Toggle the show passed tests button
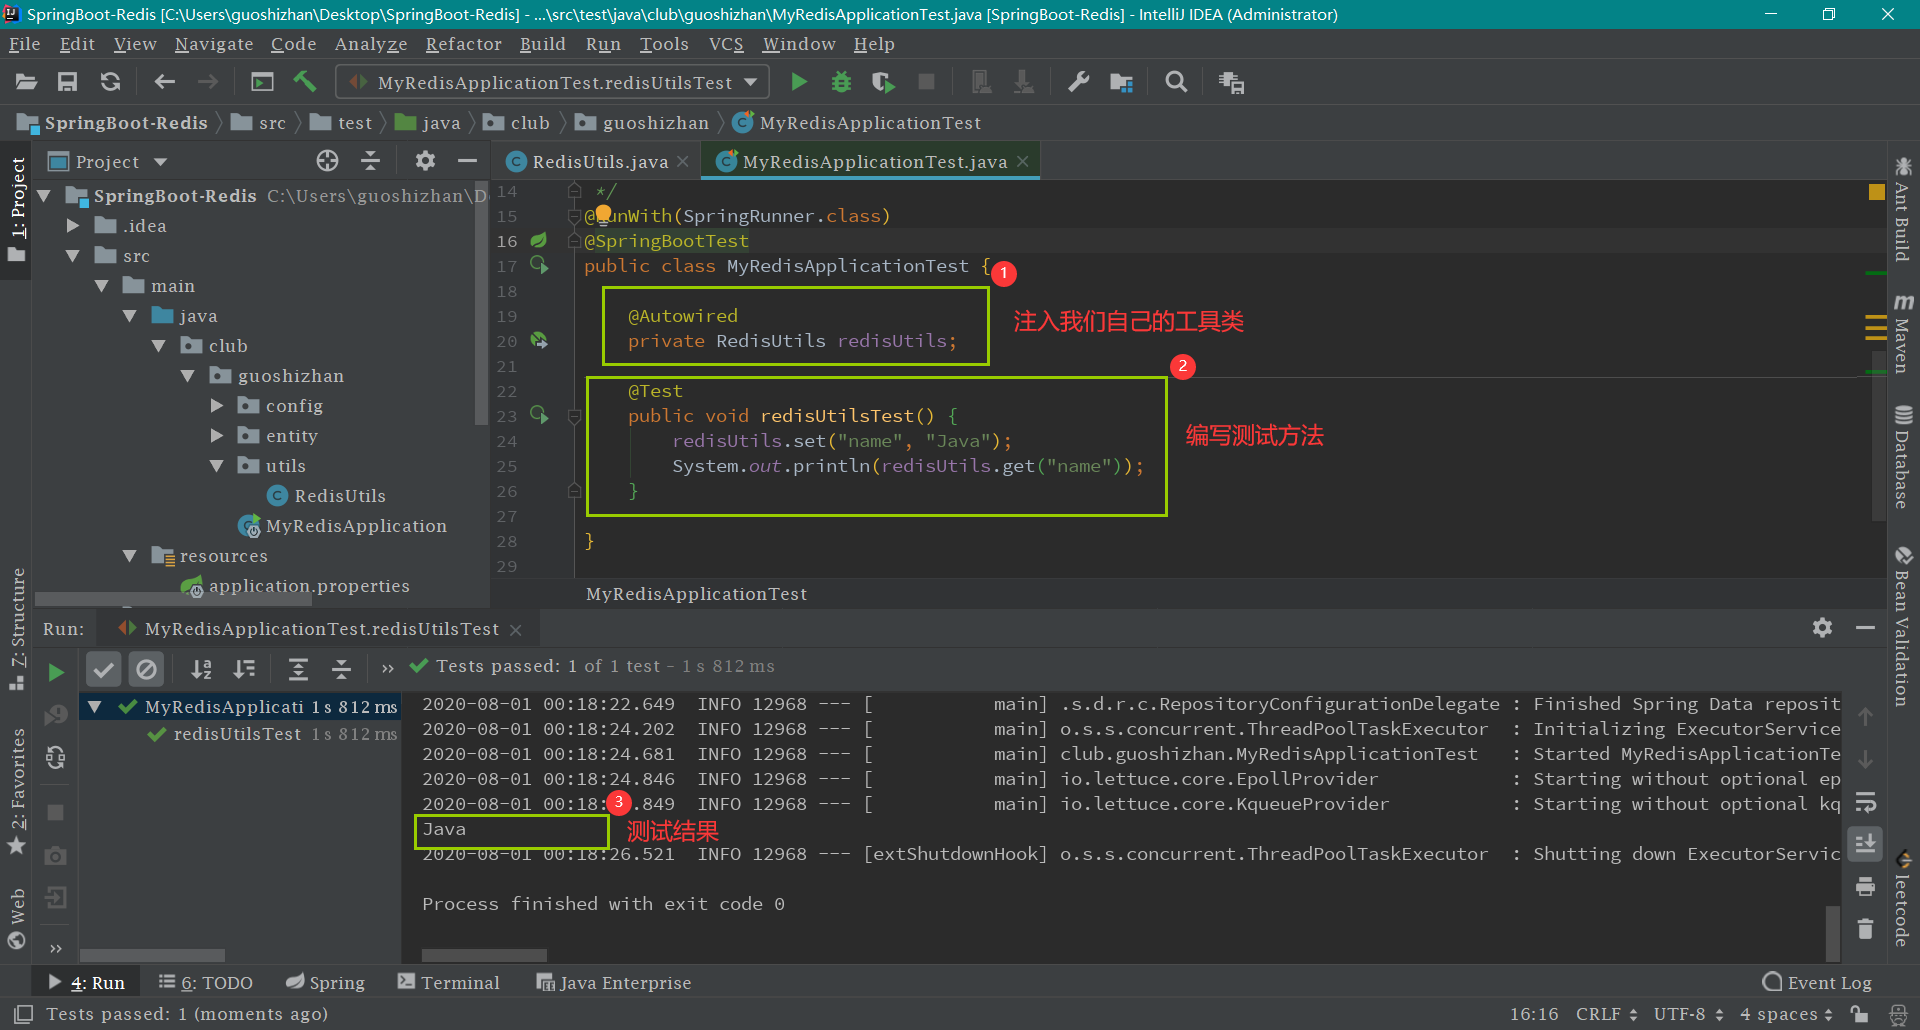This screenshot has width=1920, height=1030. [103, 669]
